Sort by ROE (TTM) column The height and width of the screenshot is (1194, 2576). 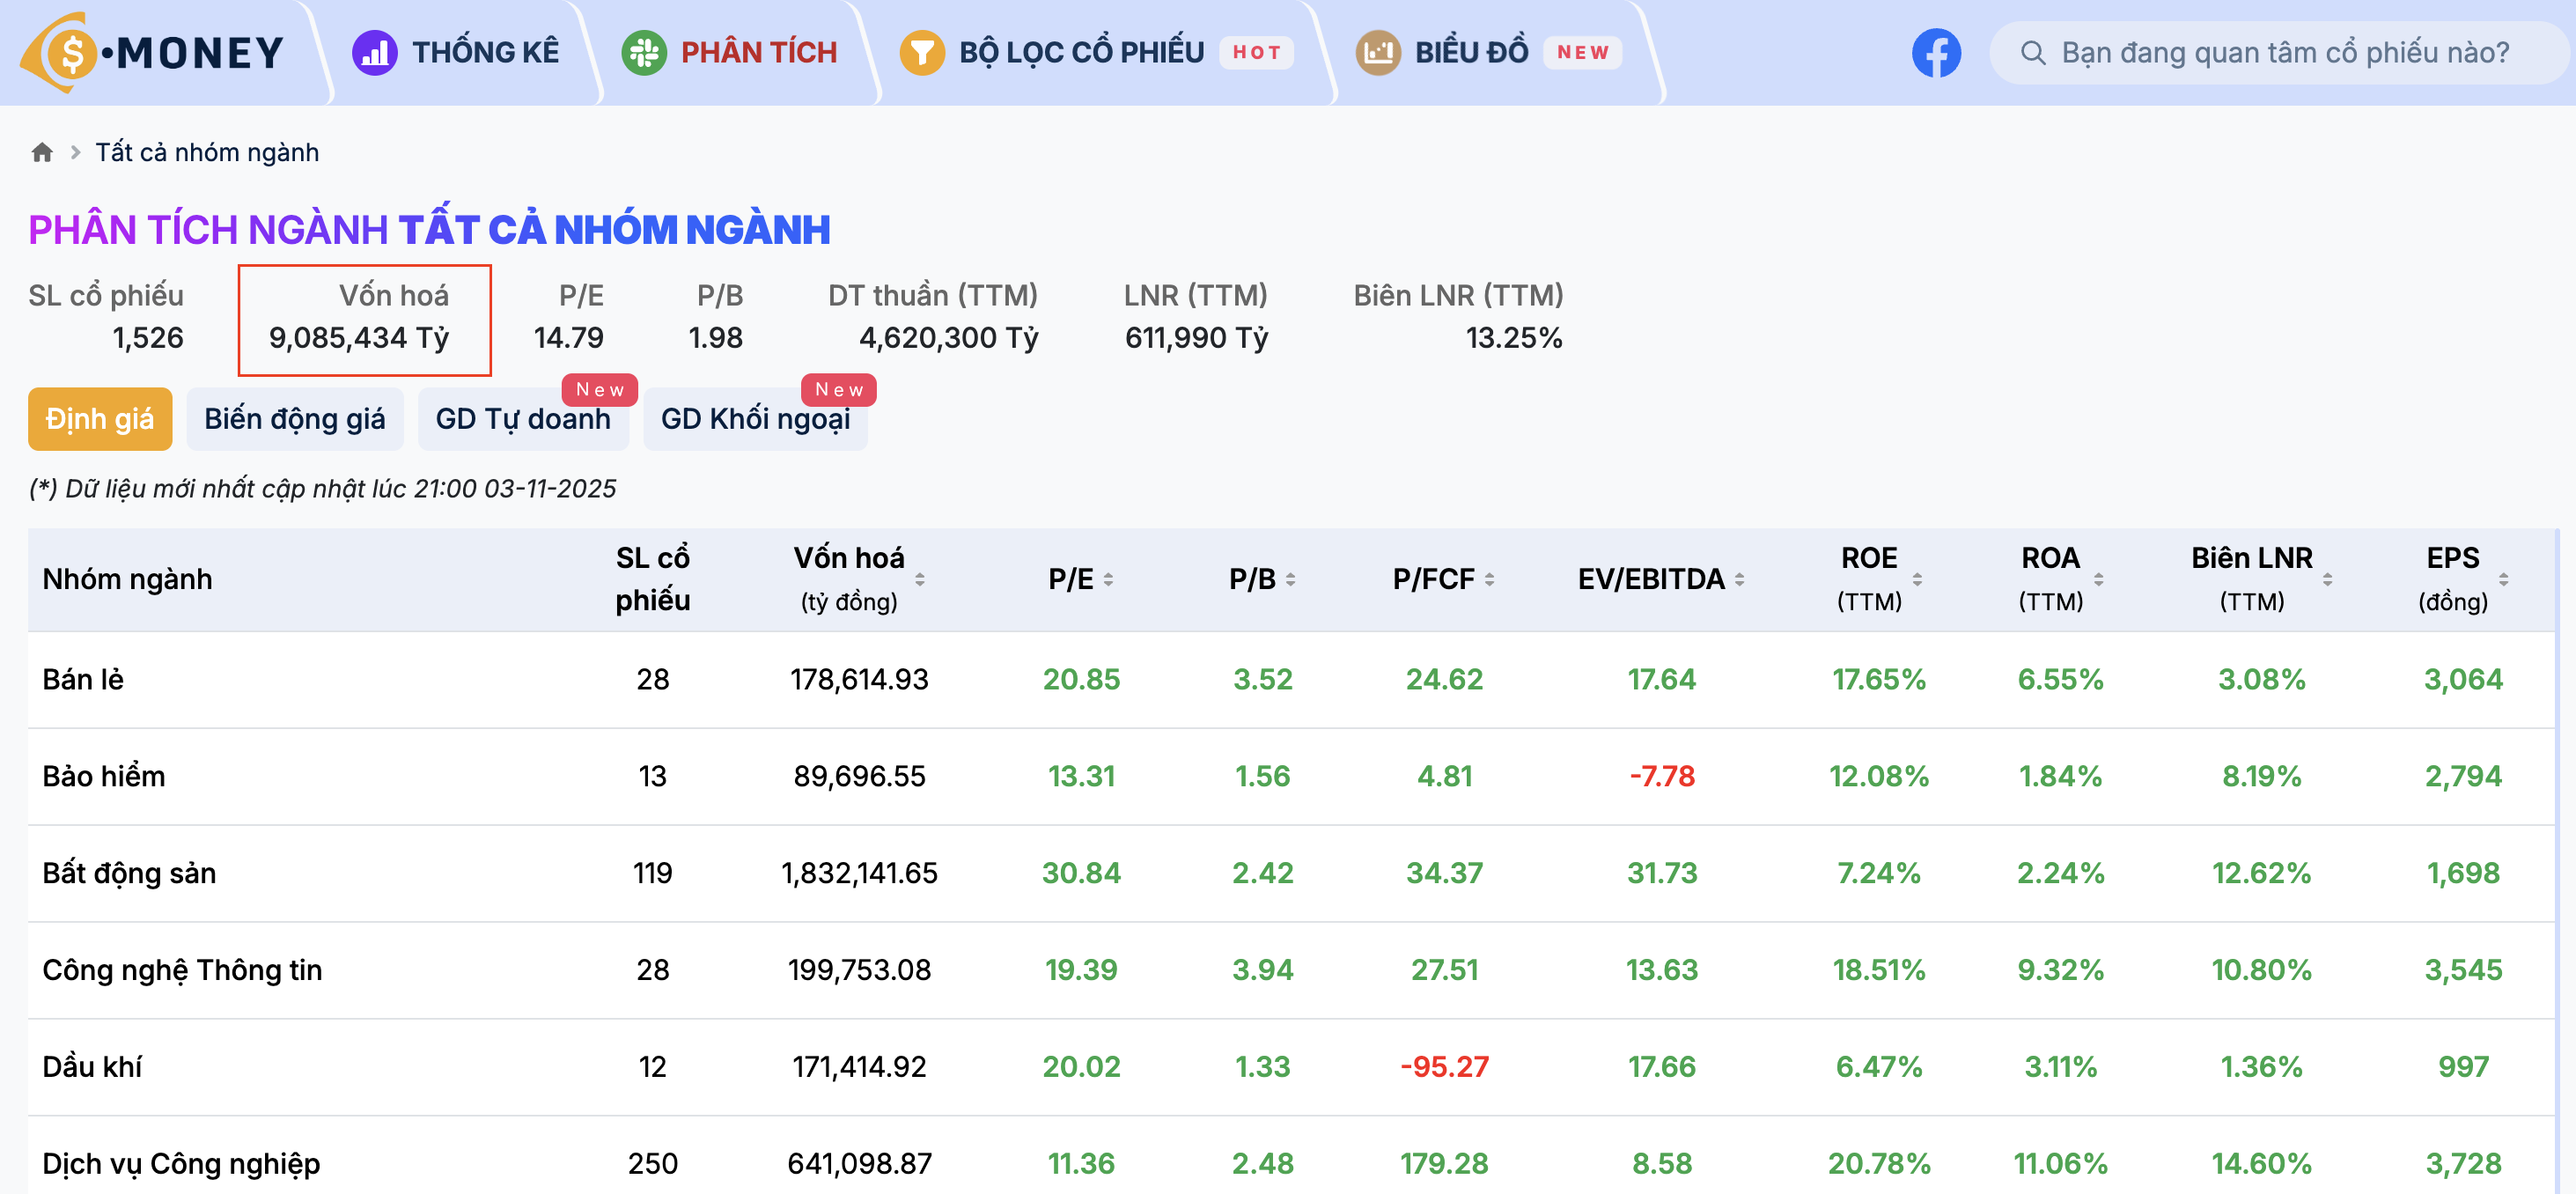click(1916, 579)
